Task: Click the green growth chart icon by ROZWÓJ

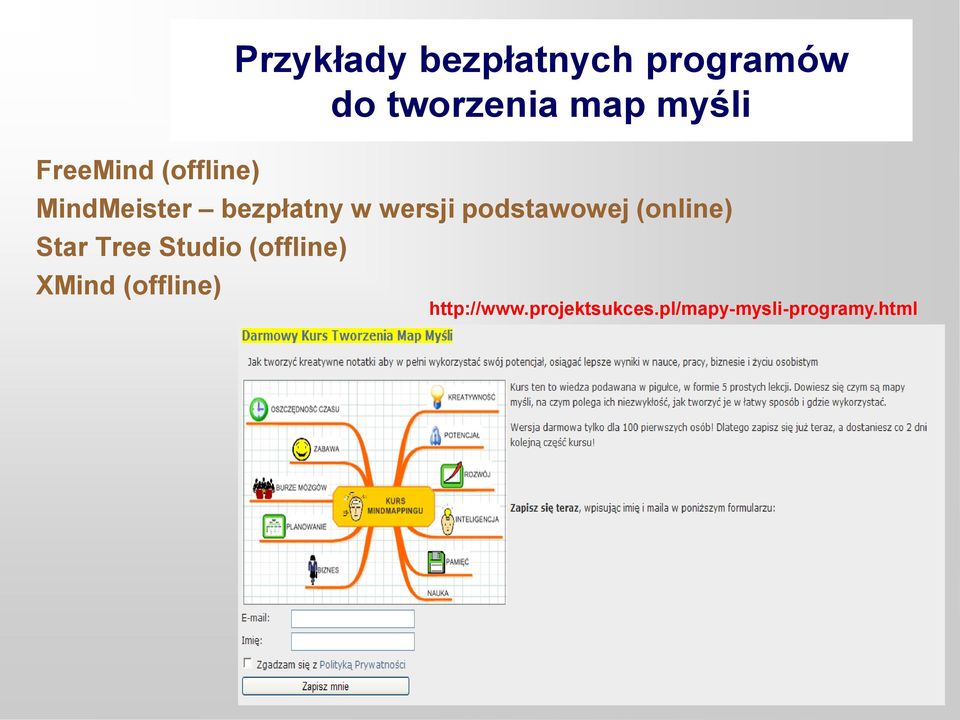Action: (452, 474)
